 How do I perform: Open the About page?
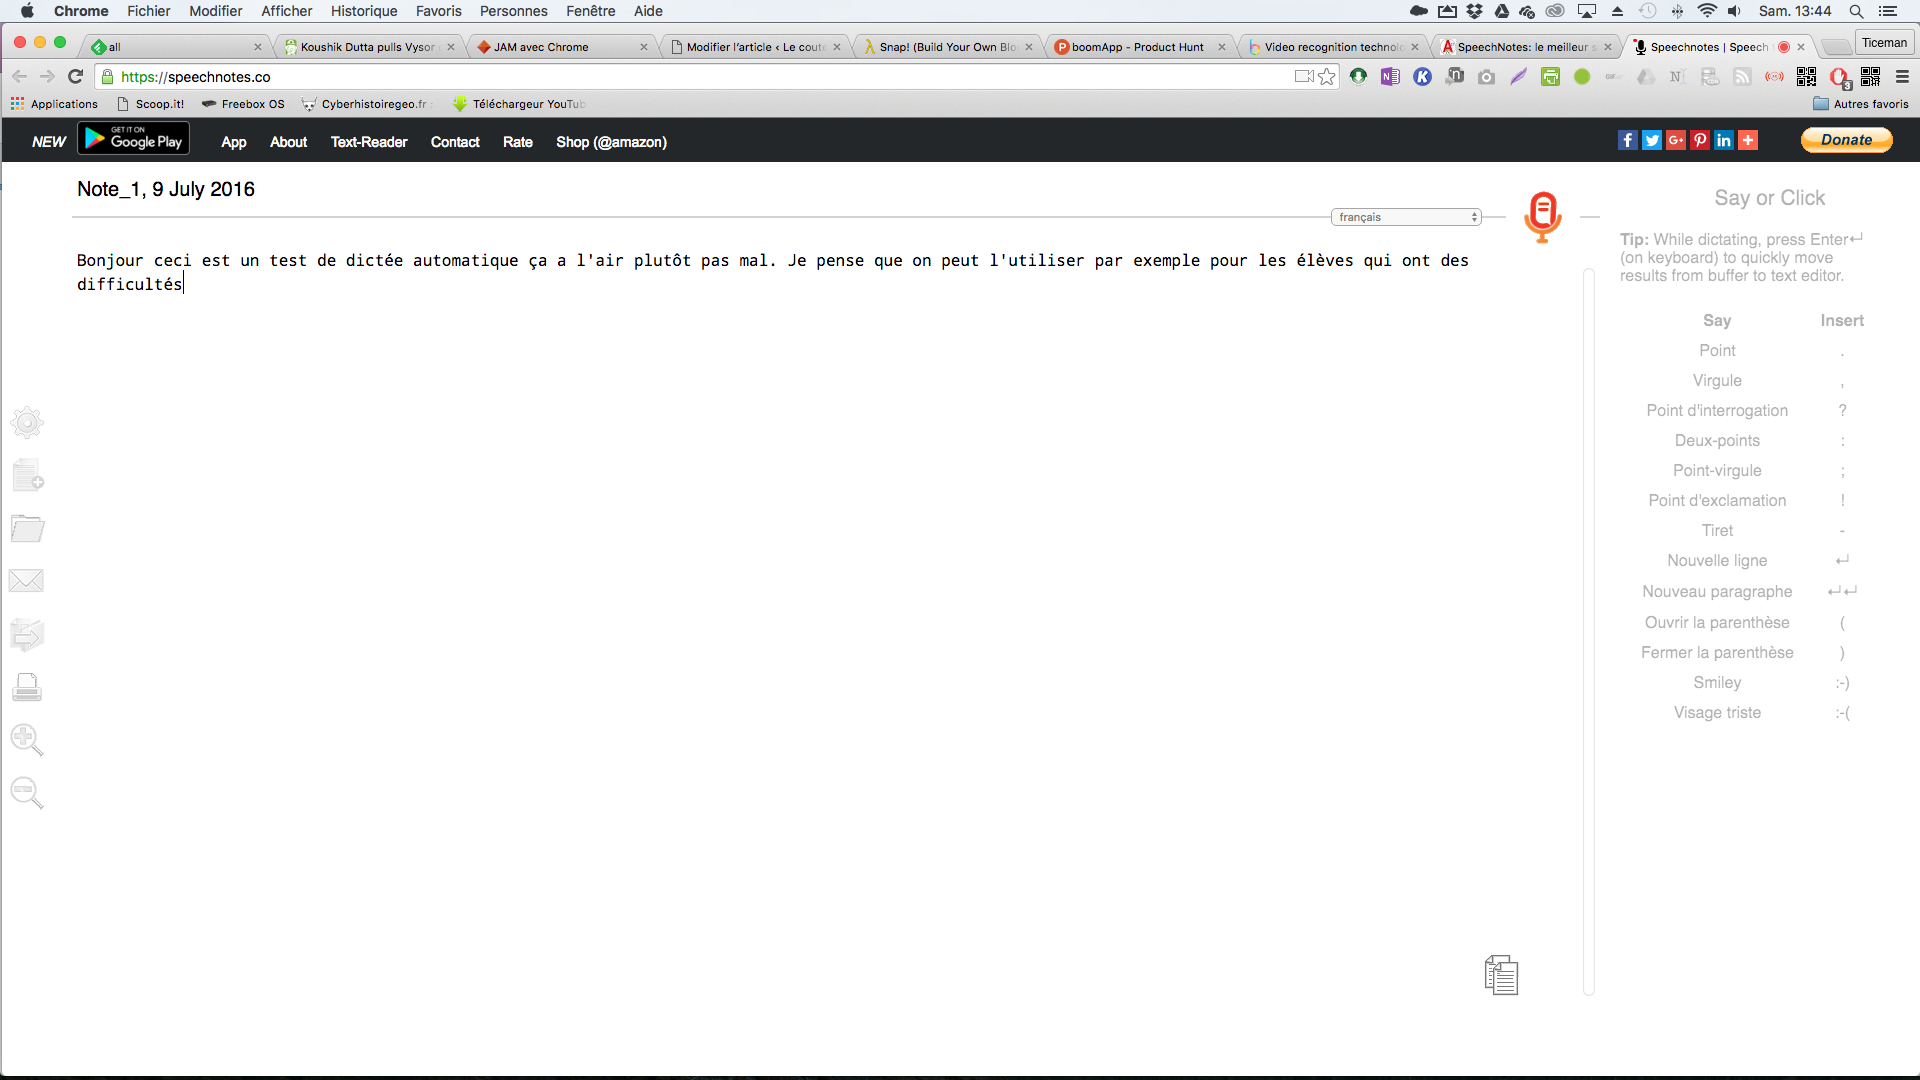pos(287,141)
